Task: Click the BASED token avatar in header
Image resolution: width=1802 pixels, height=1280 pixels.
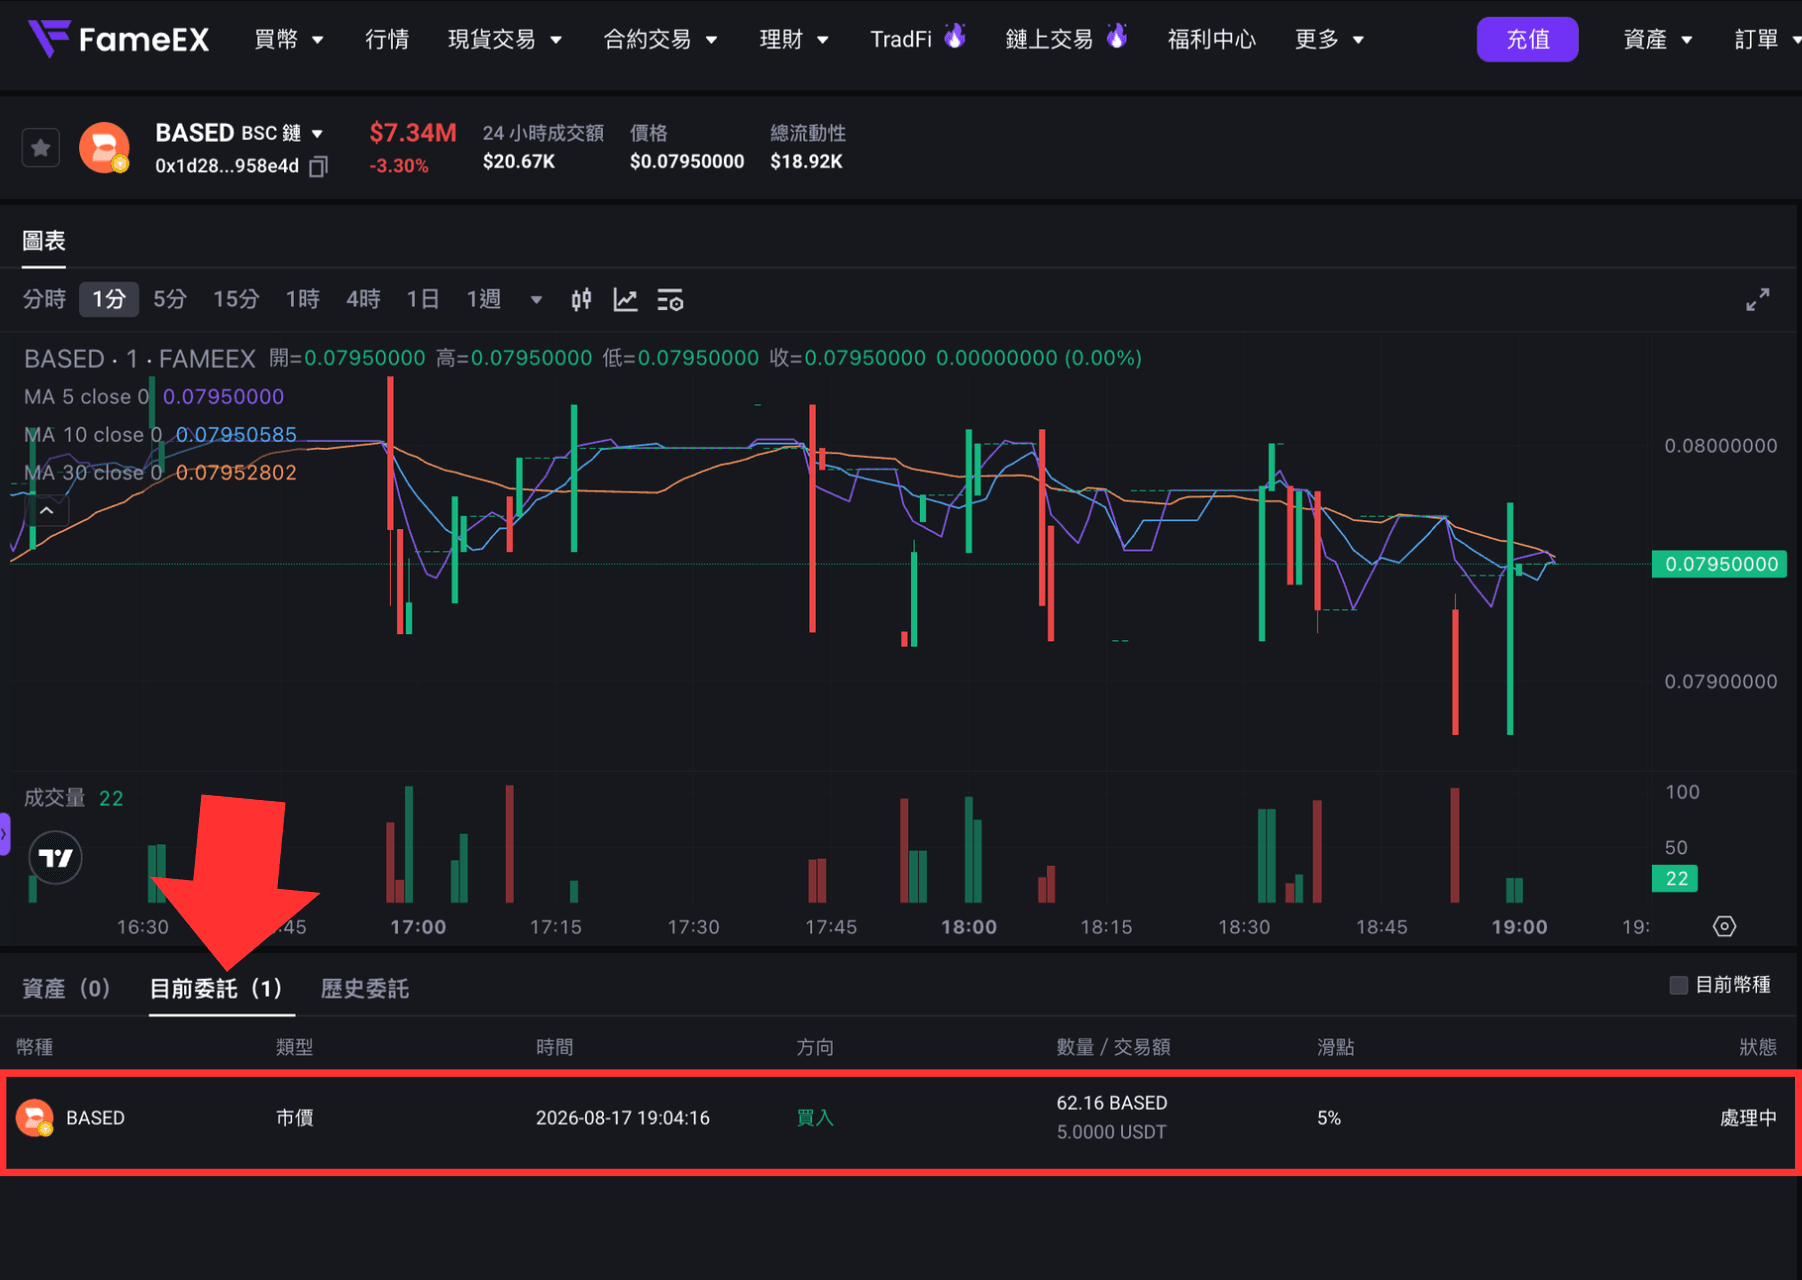Action: 105,148
